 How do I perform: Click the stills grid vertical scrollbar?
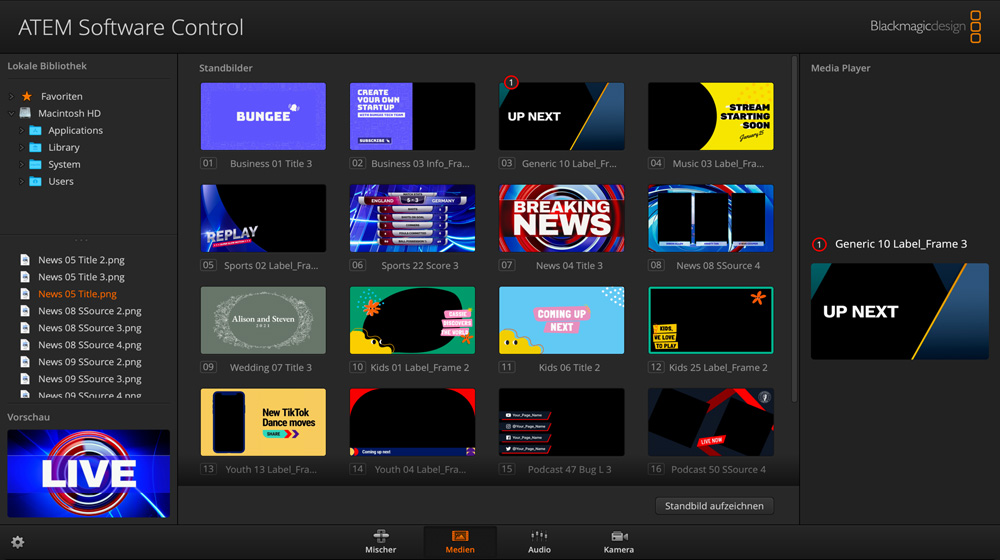(x=794, y=230)
